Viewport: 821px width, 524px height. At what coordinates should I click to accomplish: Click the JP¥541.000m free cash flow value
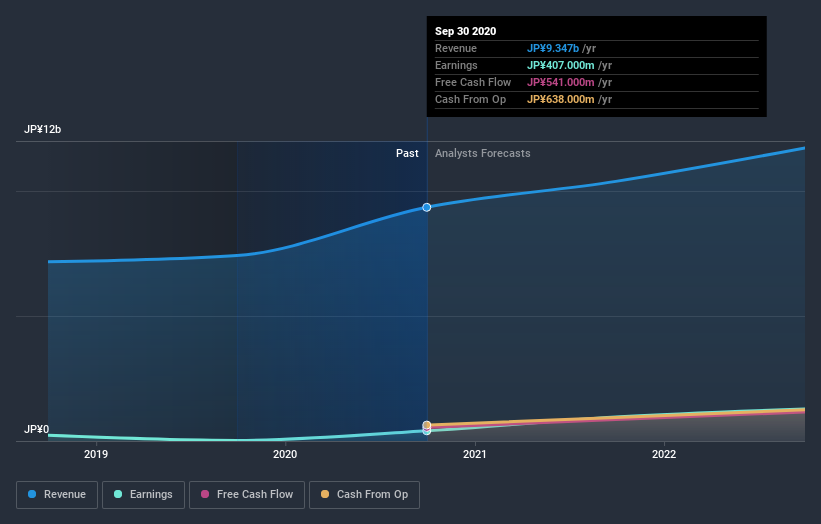pos(560,82)
